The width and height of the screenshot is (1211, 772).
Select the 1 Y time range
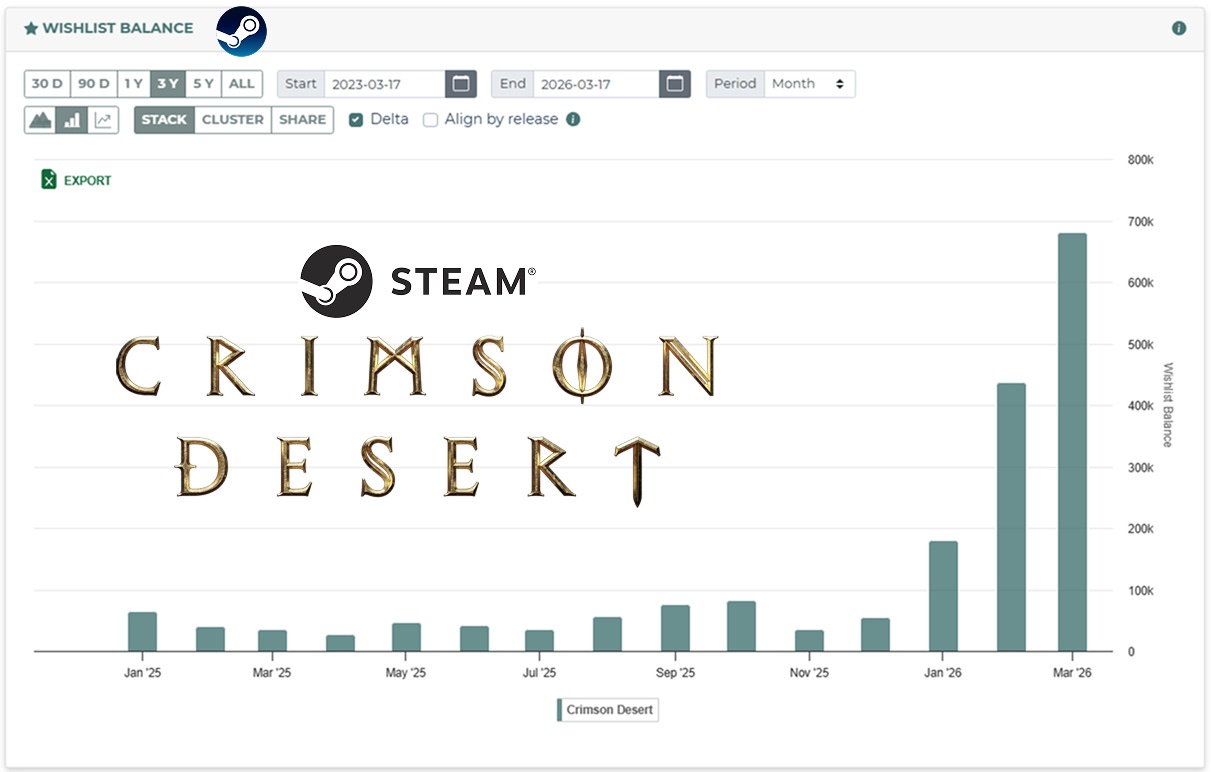pos(133,84)
